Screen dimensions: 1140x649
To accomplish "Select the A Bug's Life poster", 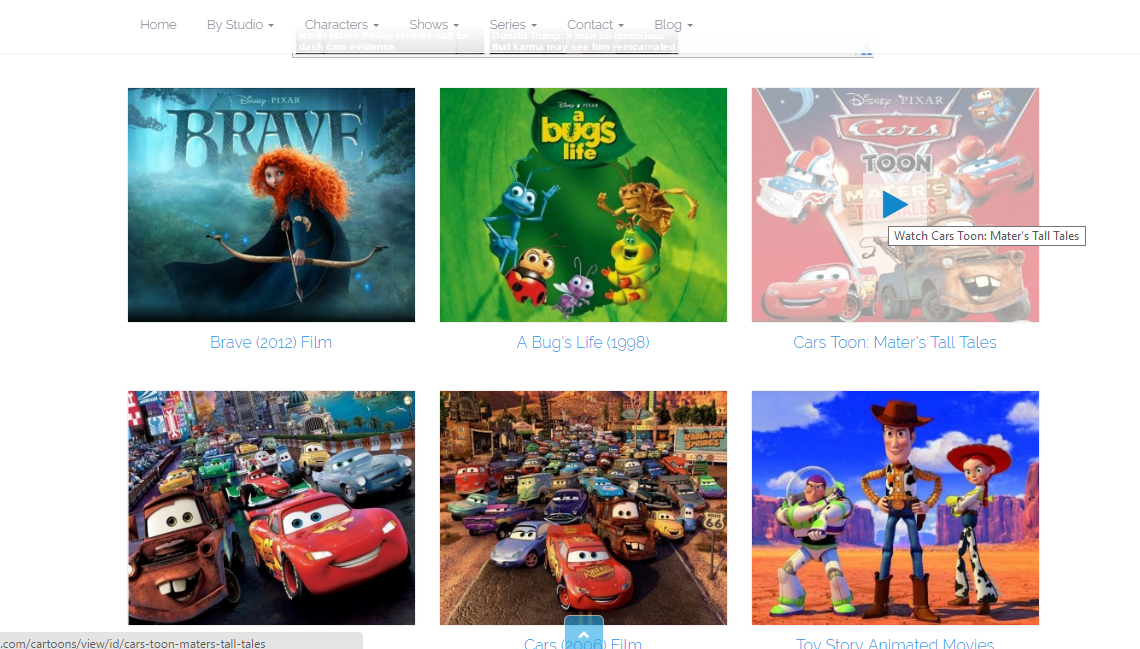I will point(583,205).
